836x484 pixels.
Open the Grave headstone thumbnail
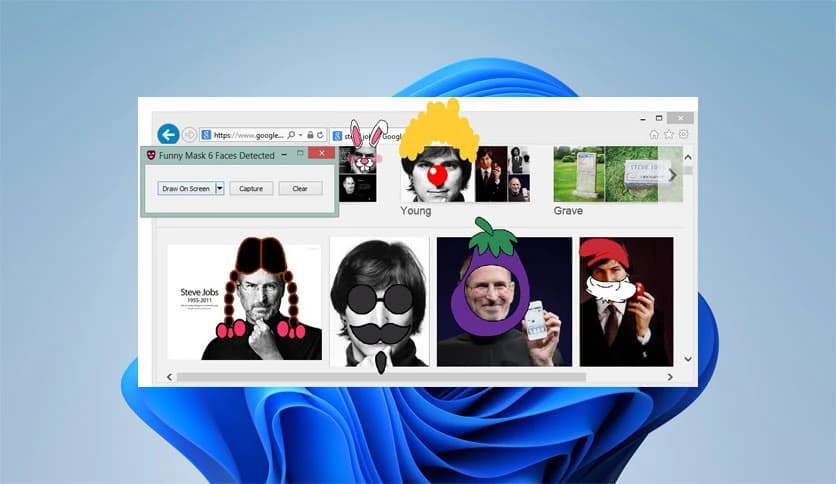tap(579, 174)
